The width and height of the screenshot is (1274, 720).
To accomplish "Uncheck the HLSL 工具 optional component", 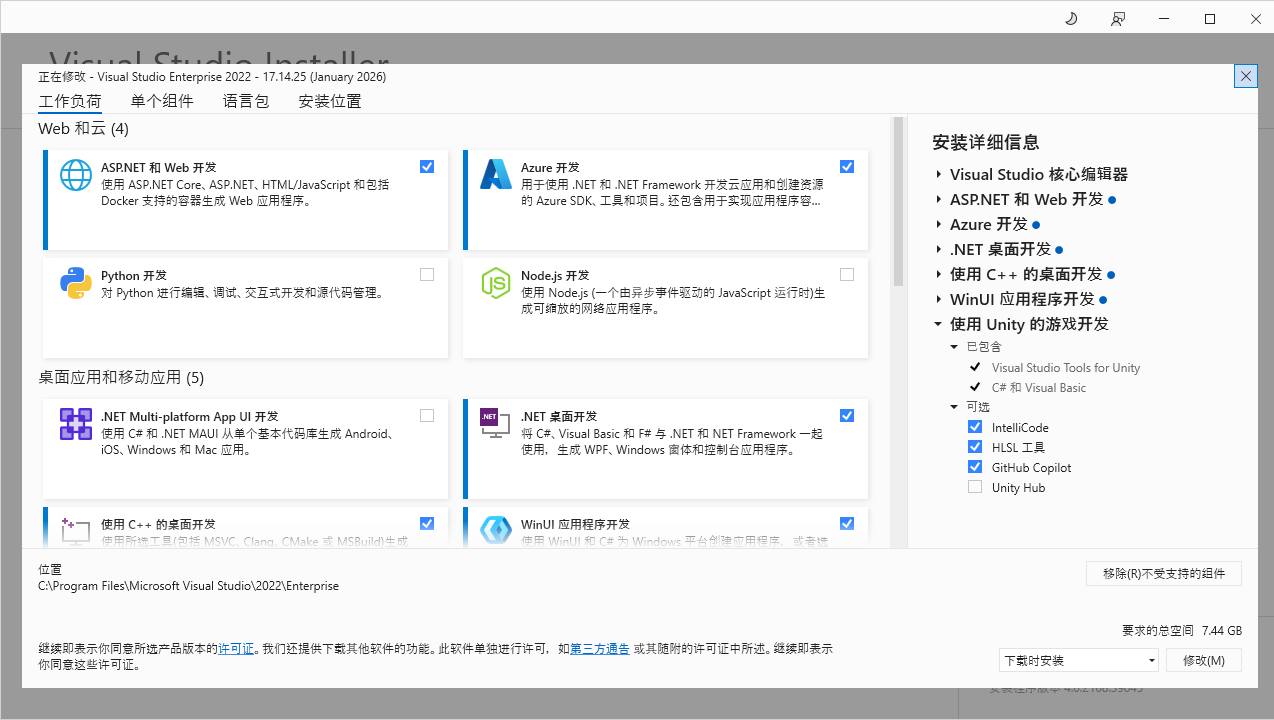I will (x=975, y=447).
